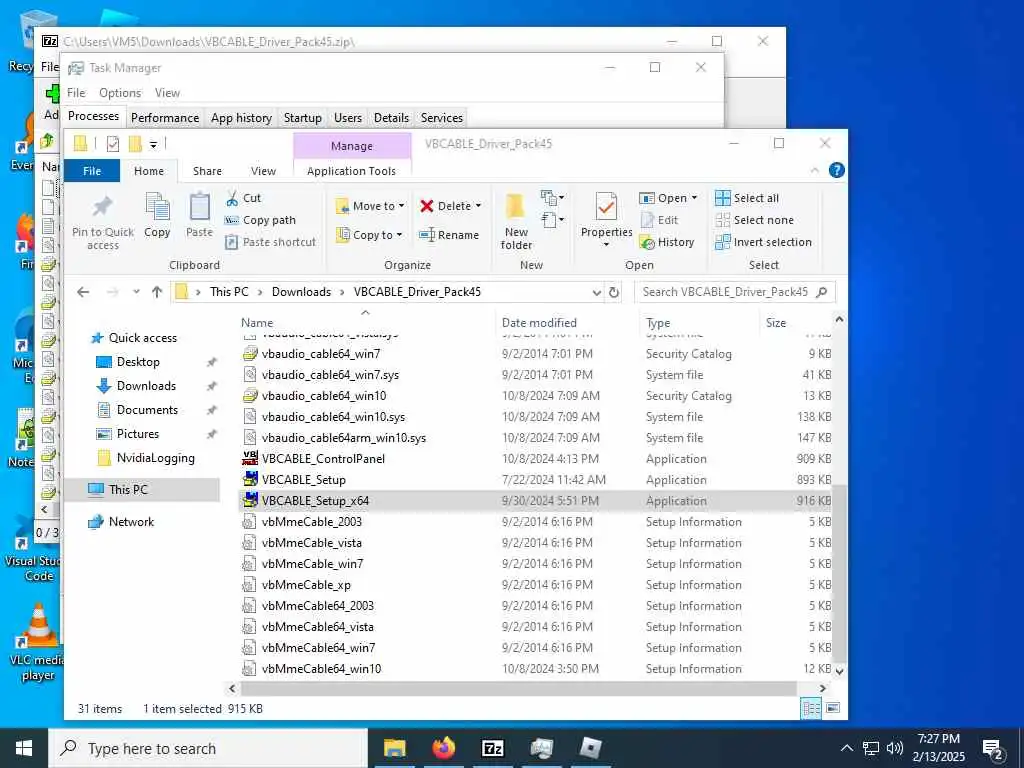Switch to details view layout icon
The height and width of the screenshot is (768, 1024).
click(x=811, y=709)
